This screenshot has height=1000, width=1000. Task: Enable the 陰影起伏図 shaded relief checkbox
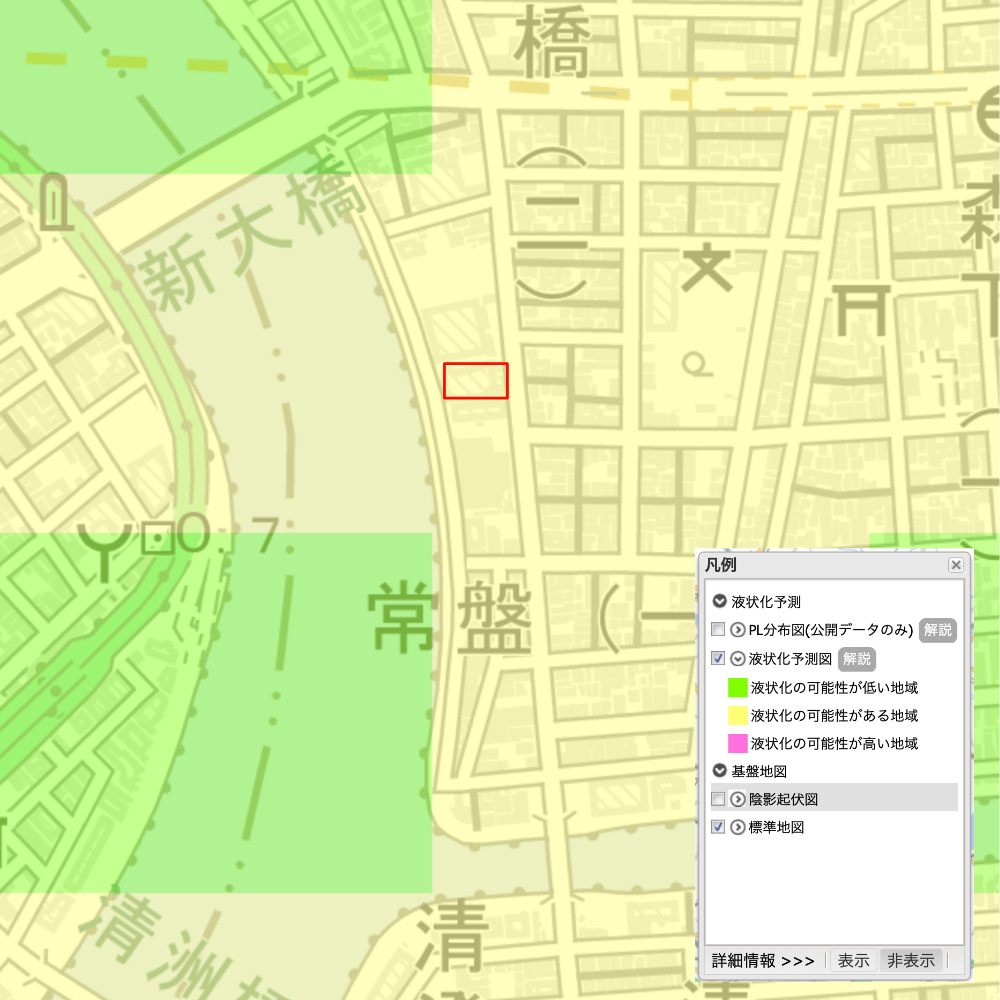716,798
